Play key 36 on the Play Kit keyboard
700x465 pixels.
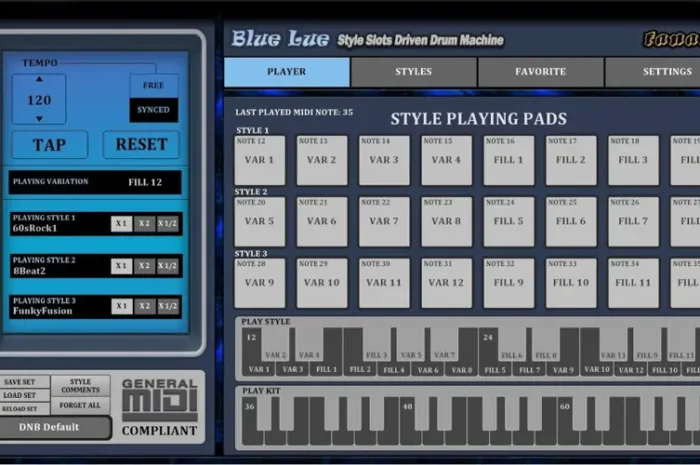pos(252,437)
